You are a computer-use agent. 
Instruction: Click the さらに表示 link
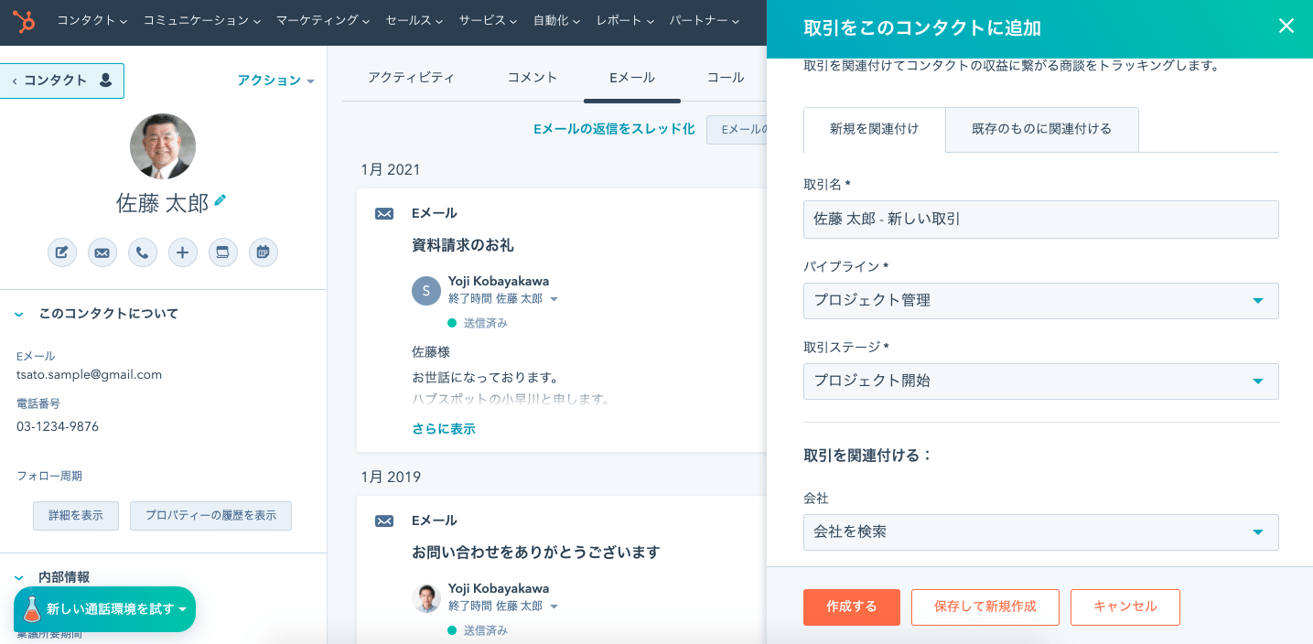click(x=443, y=429)
